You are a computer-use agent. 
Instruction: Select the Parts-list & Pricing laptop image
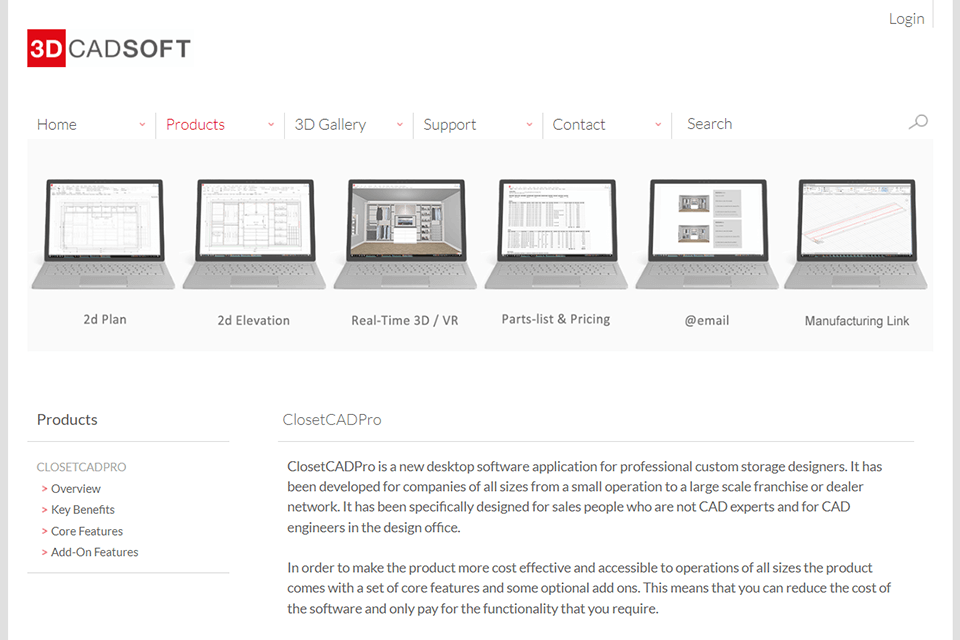[x=556, y=233]
